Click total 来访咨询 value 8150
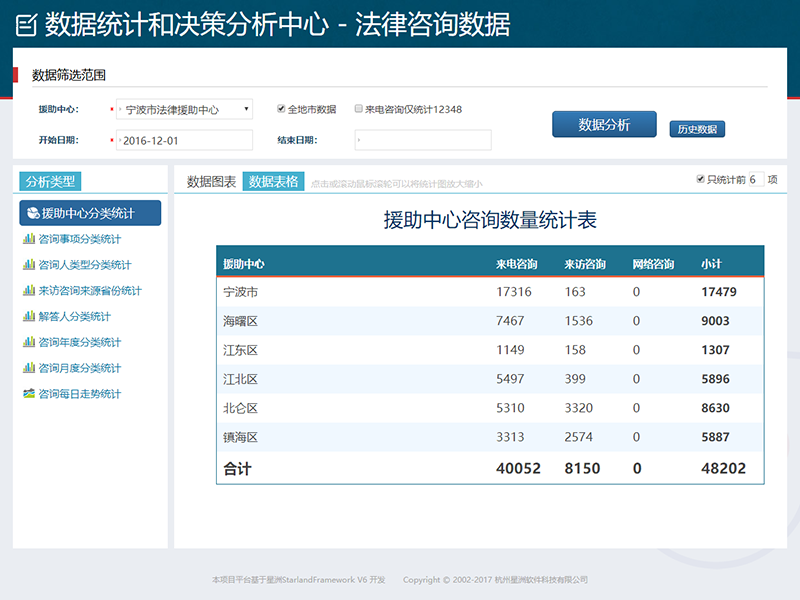 click(x=582, y=468)
